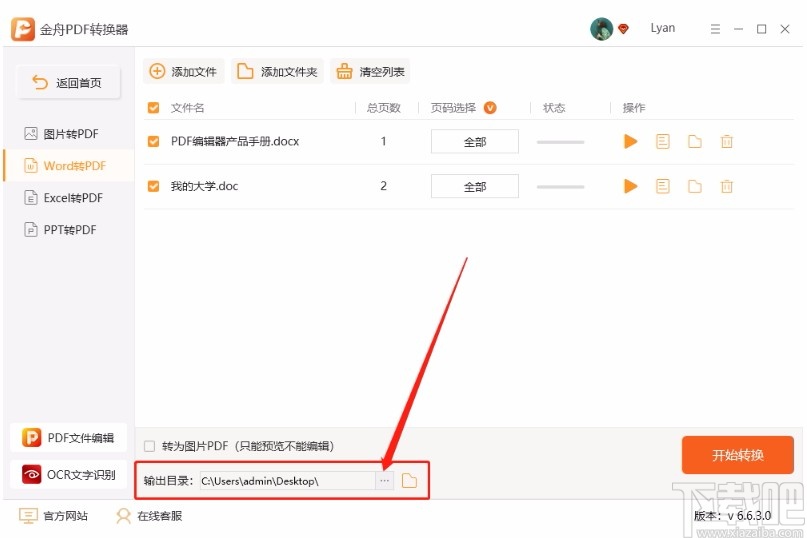Select file name 我的大学.doc
807x538 pixels.
tap(204, 186)
